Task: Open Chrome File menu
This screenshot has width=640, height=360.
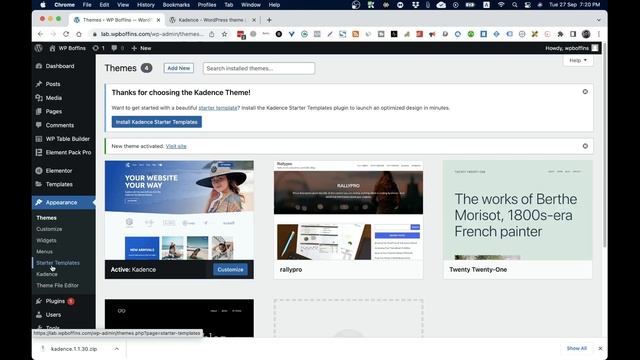Action: [87, 5]
